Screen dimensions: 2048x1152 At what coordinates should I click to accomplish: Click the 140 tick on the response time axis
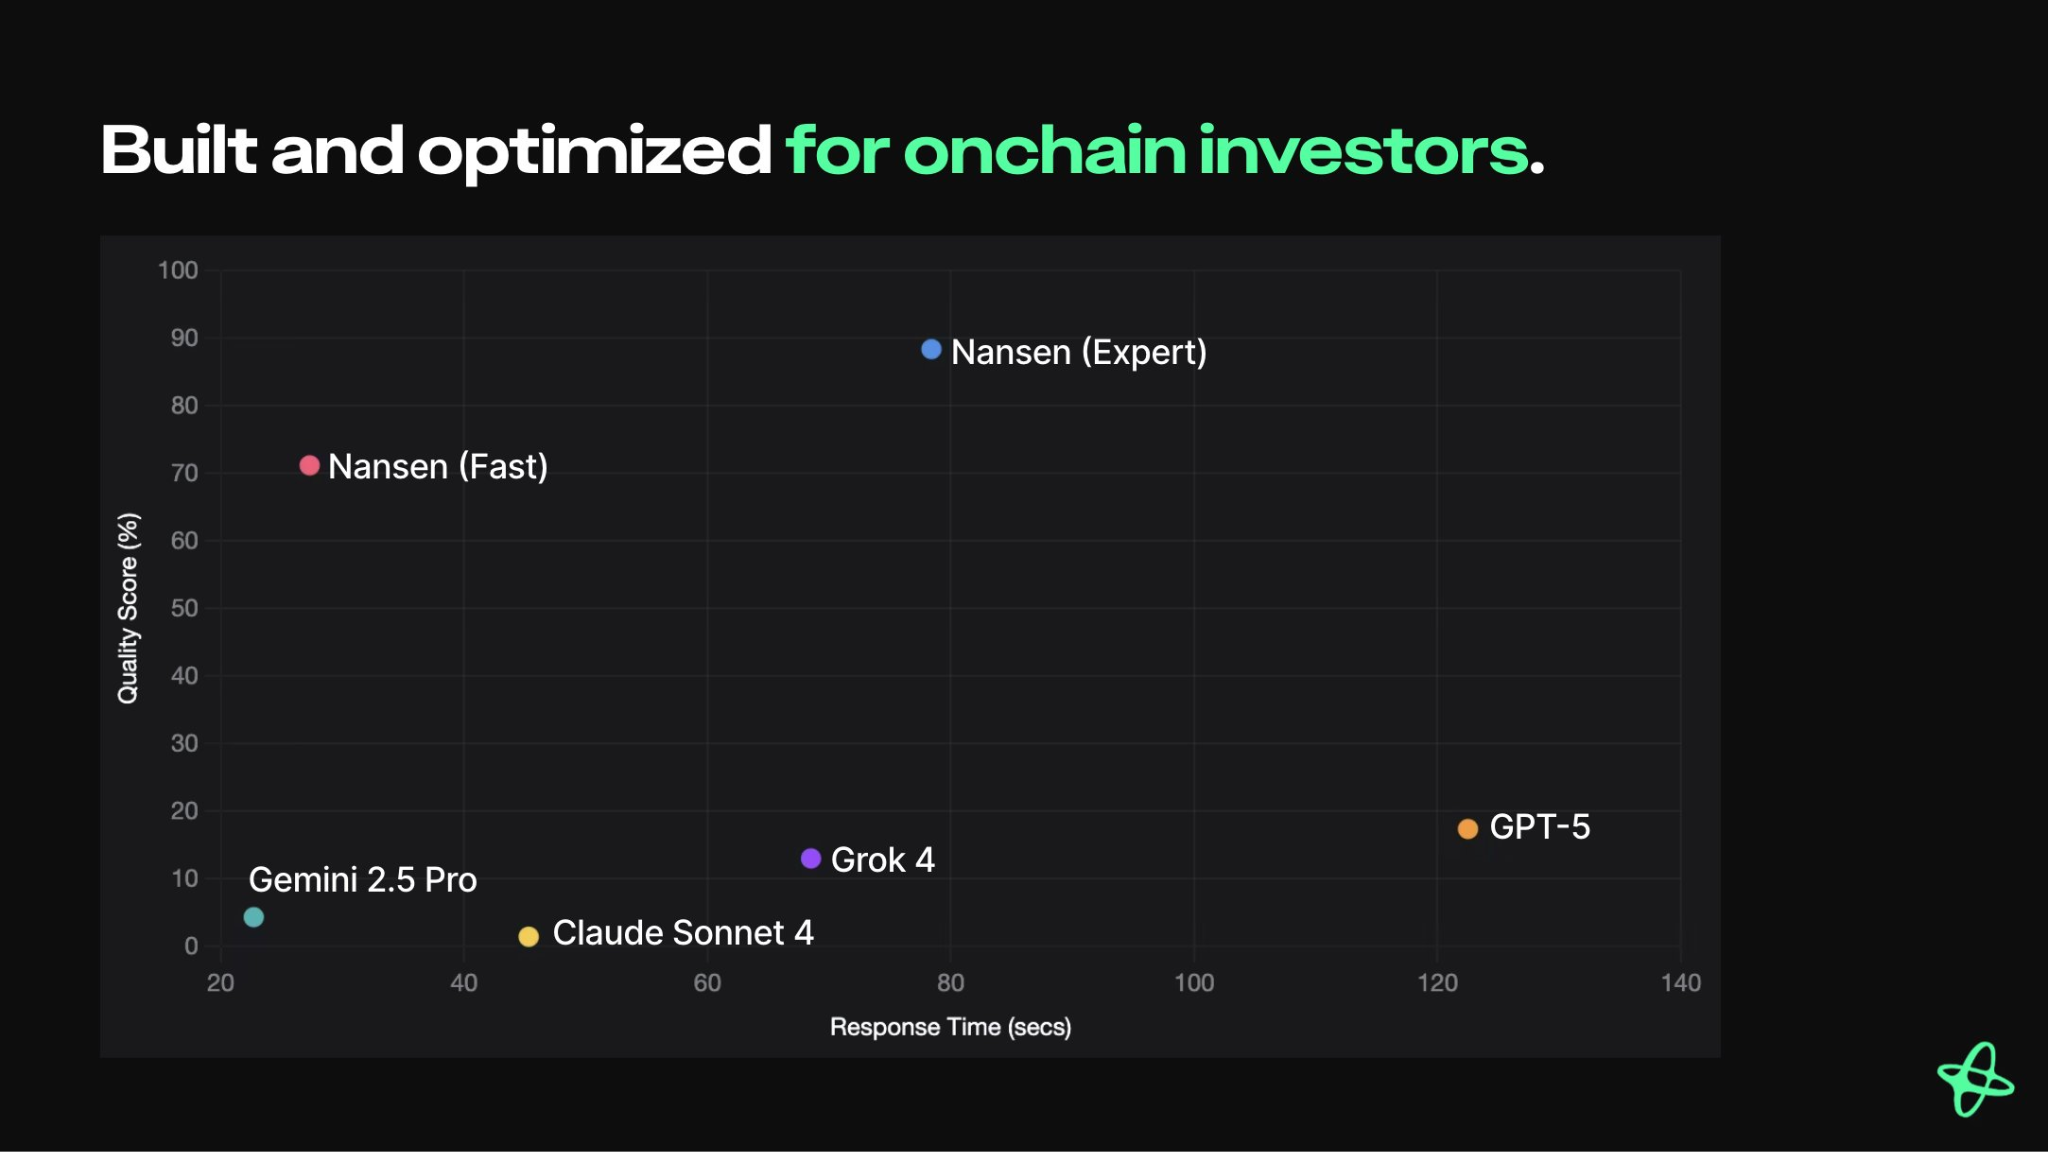pos(1680,983)
